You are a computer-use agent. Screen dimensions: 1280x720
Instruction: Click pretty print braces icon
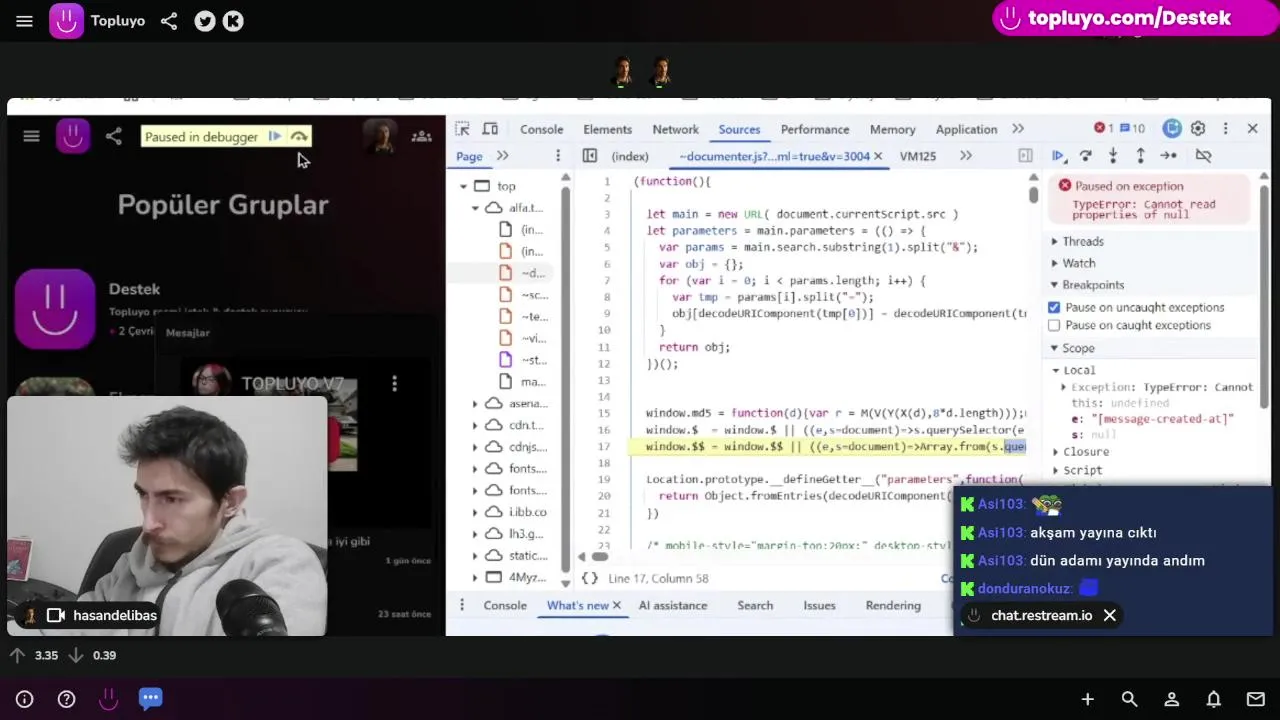click(x=590, y=578)
